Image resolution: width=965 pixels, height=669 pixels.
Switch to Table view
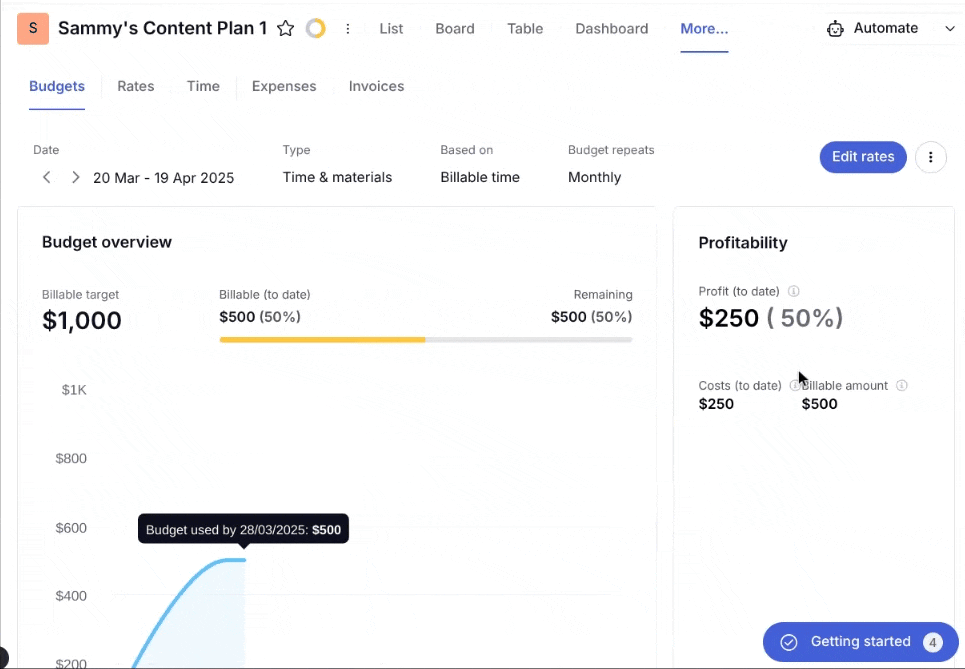click(525, 28)
